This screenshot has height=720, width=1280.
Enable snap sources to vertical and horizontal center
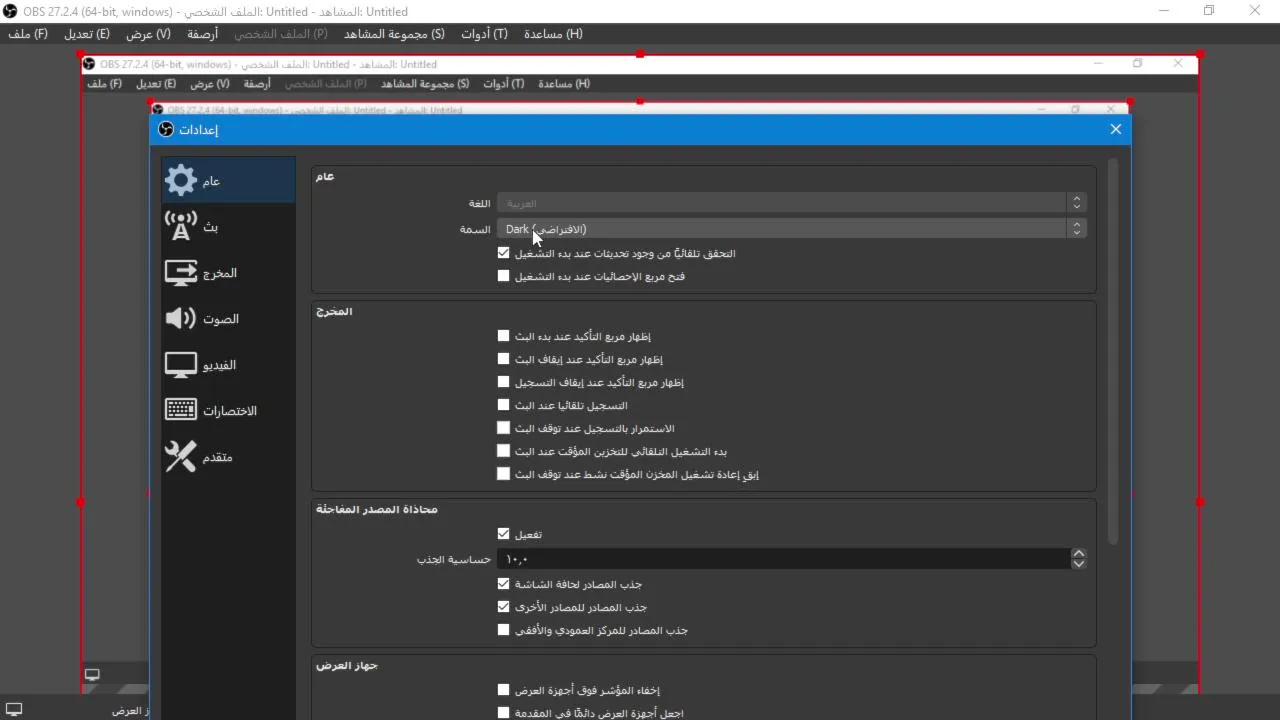pos(504,630)
